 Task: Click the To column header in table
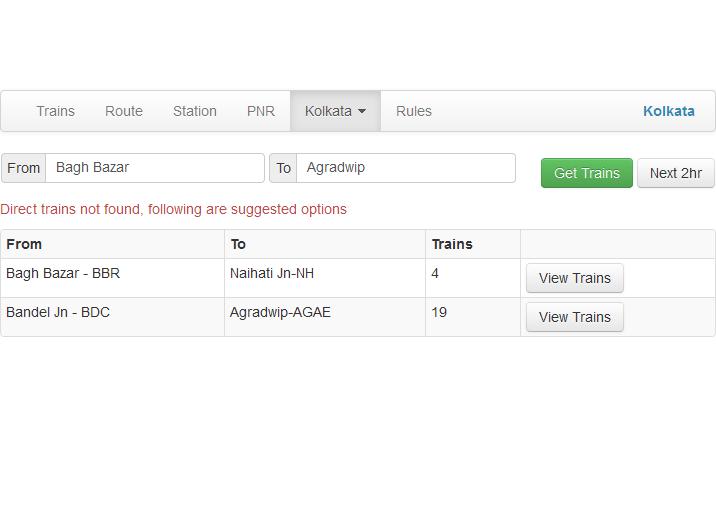(x=238, y=244)
